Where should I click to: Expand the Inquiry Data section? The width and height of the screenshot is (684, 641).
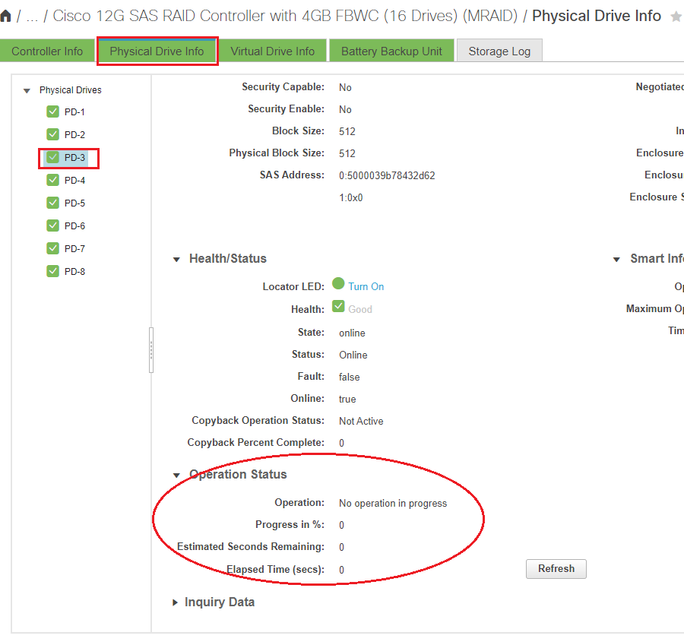click(x=175, y=603)
